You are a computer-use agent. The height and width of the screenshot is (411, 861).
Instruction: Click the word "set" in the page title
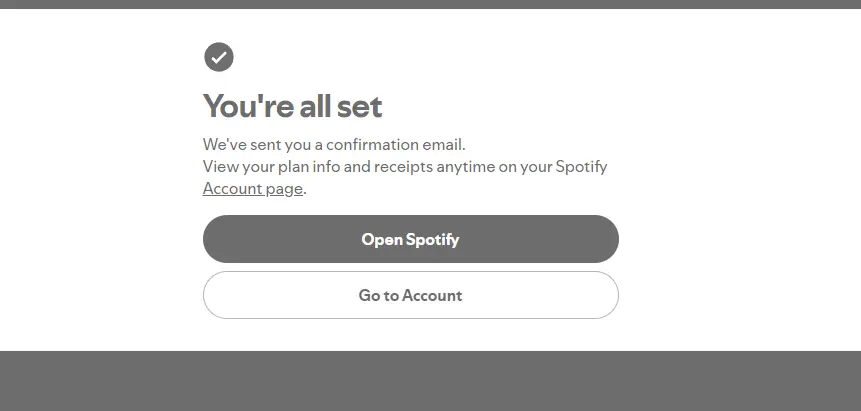click(x=359, y=106)
